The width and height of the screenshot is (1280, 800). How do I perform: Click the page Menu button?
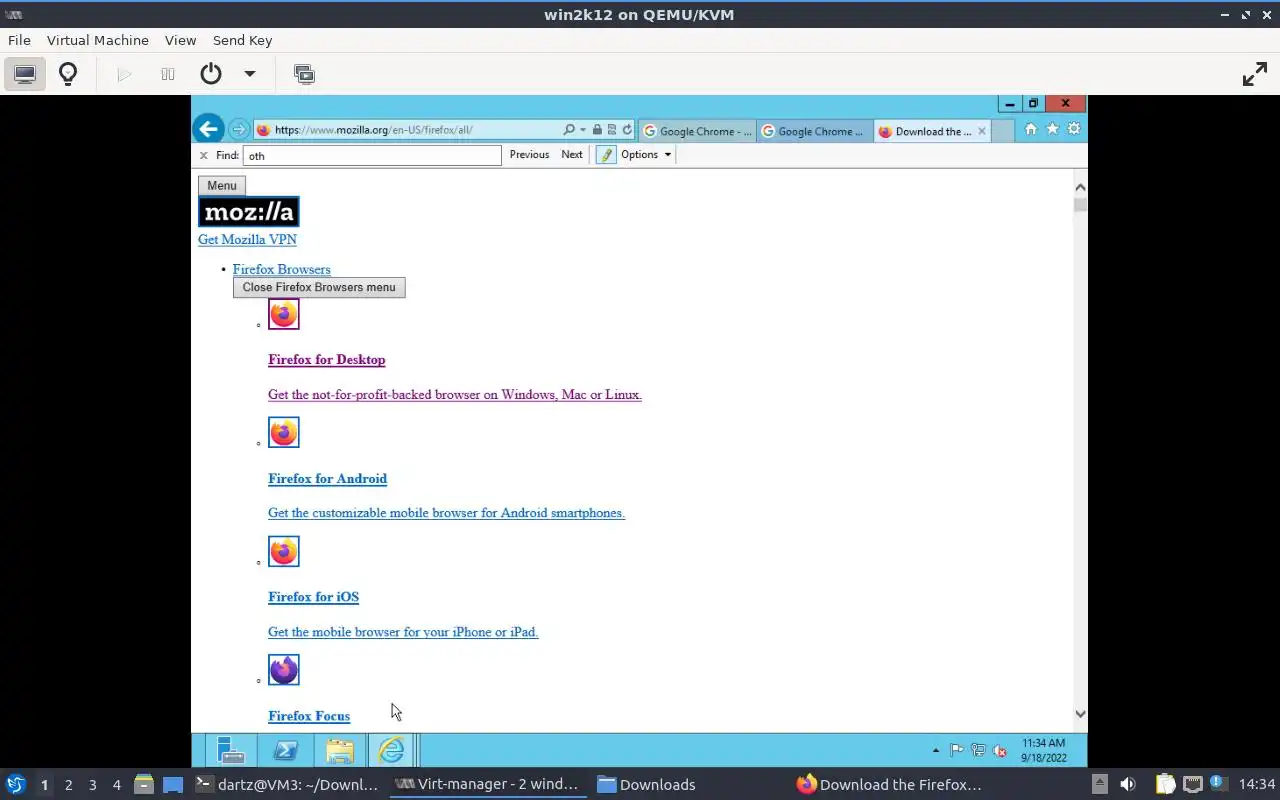[222, 186]
